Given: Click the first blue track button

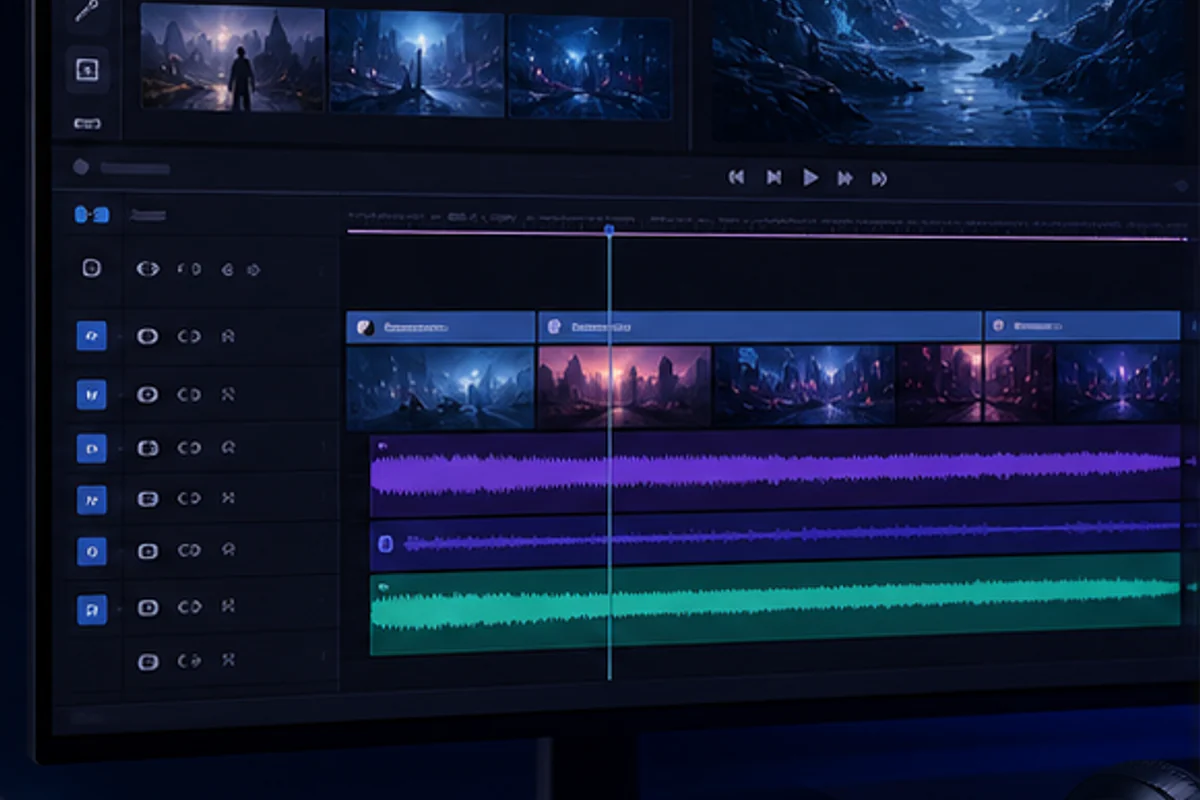Looking at the screenshot, I should [x=91, y=336].
